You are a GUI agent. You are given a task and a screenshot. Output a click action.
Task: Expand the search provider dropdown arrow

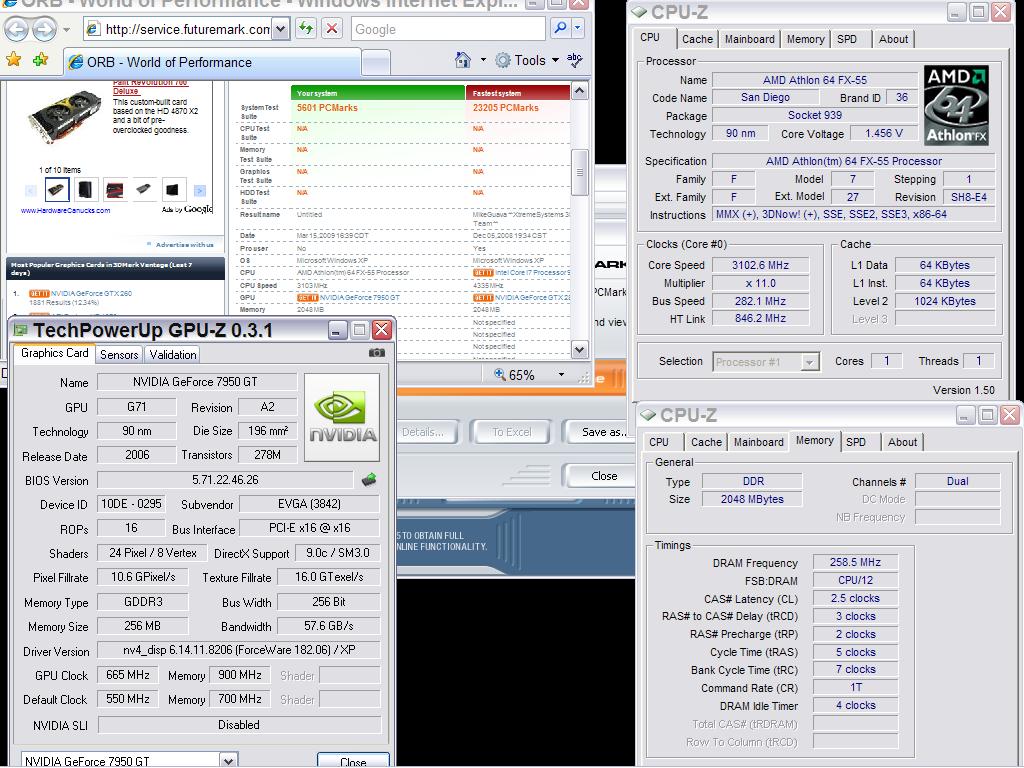point(577,28)
